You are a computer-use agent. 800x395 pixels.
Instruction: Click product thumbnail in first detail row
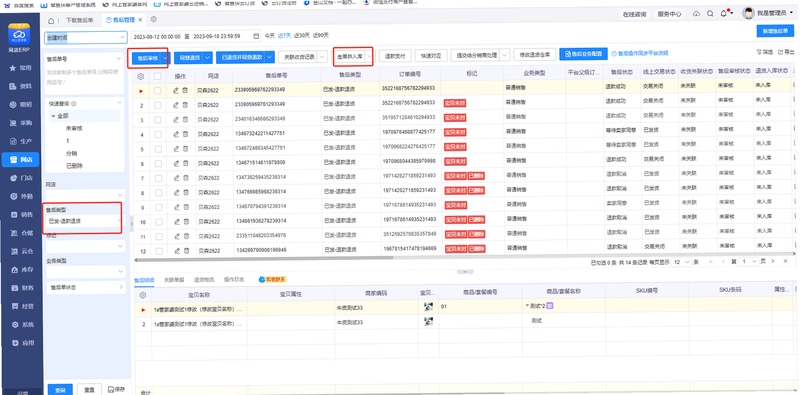429,307
